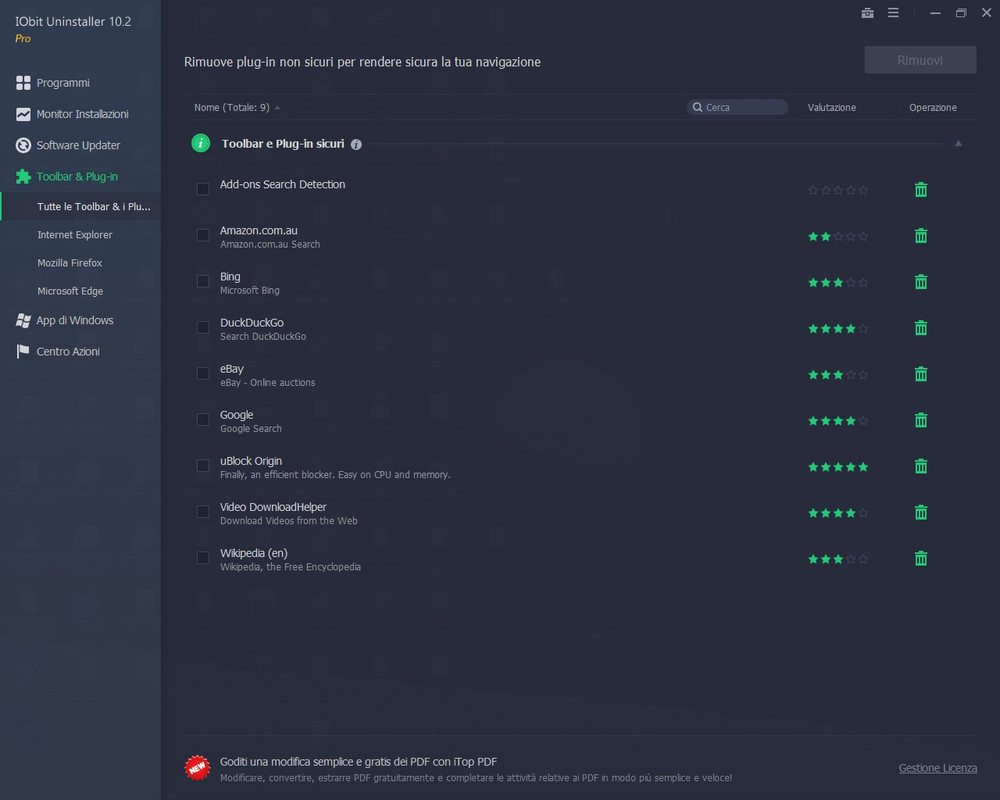Click the uBlock Origin star rating
The width and height of the screenshot is (1000, 800).
tap(837, 467)
